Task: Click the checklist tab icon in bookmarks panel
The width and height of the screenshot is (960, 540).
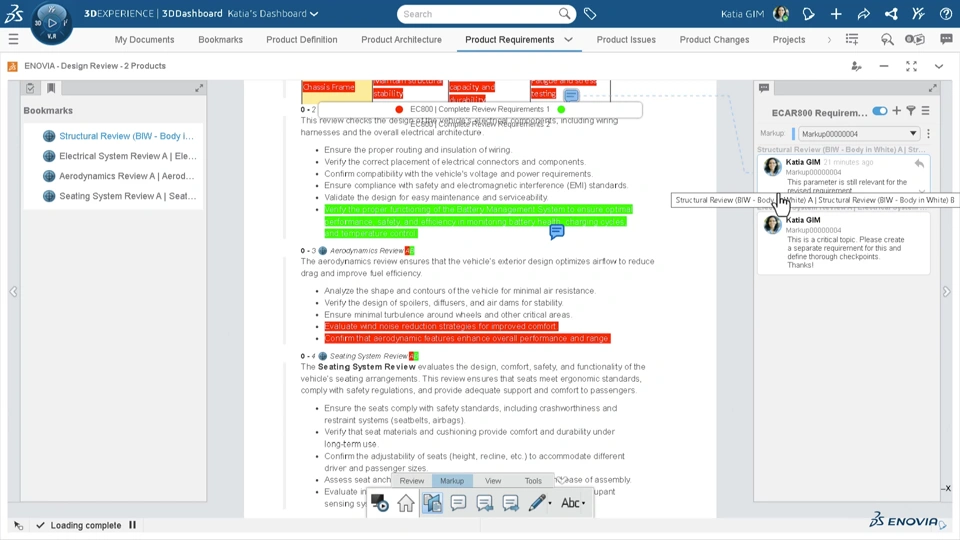Action: (30, 88)
